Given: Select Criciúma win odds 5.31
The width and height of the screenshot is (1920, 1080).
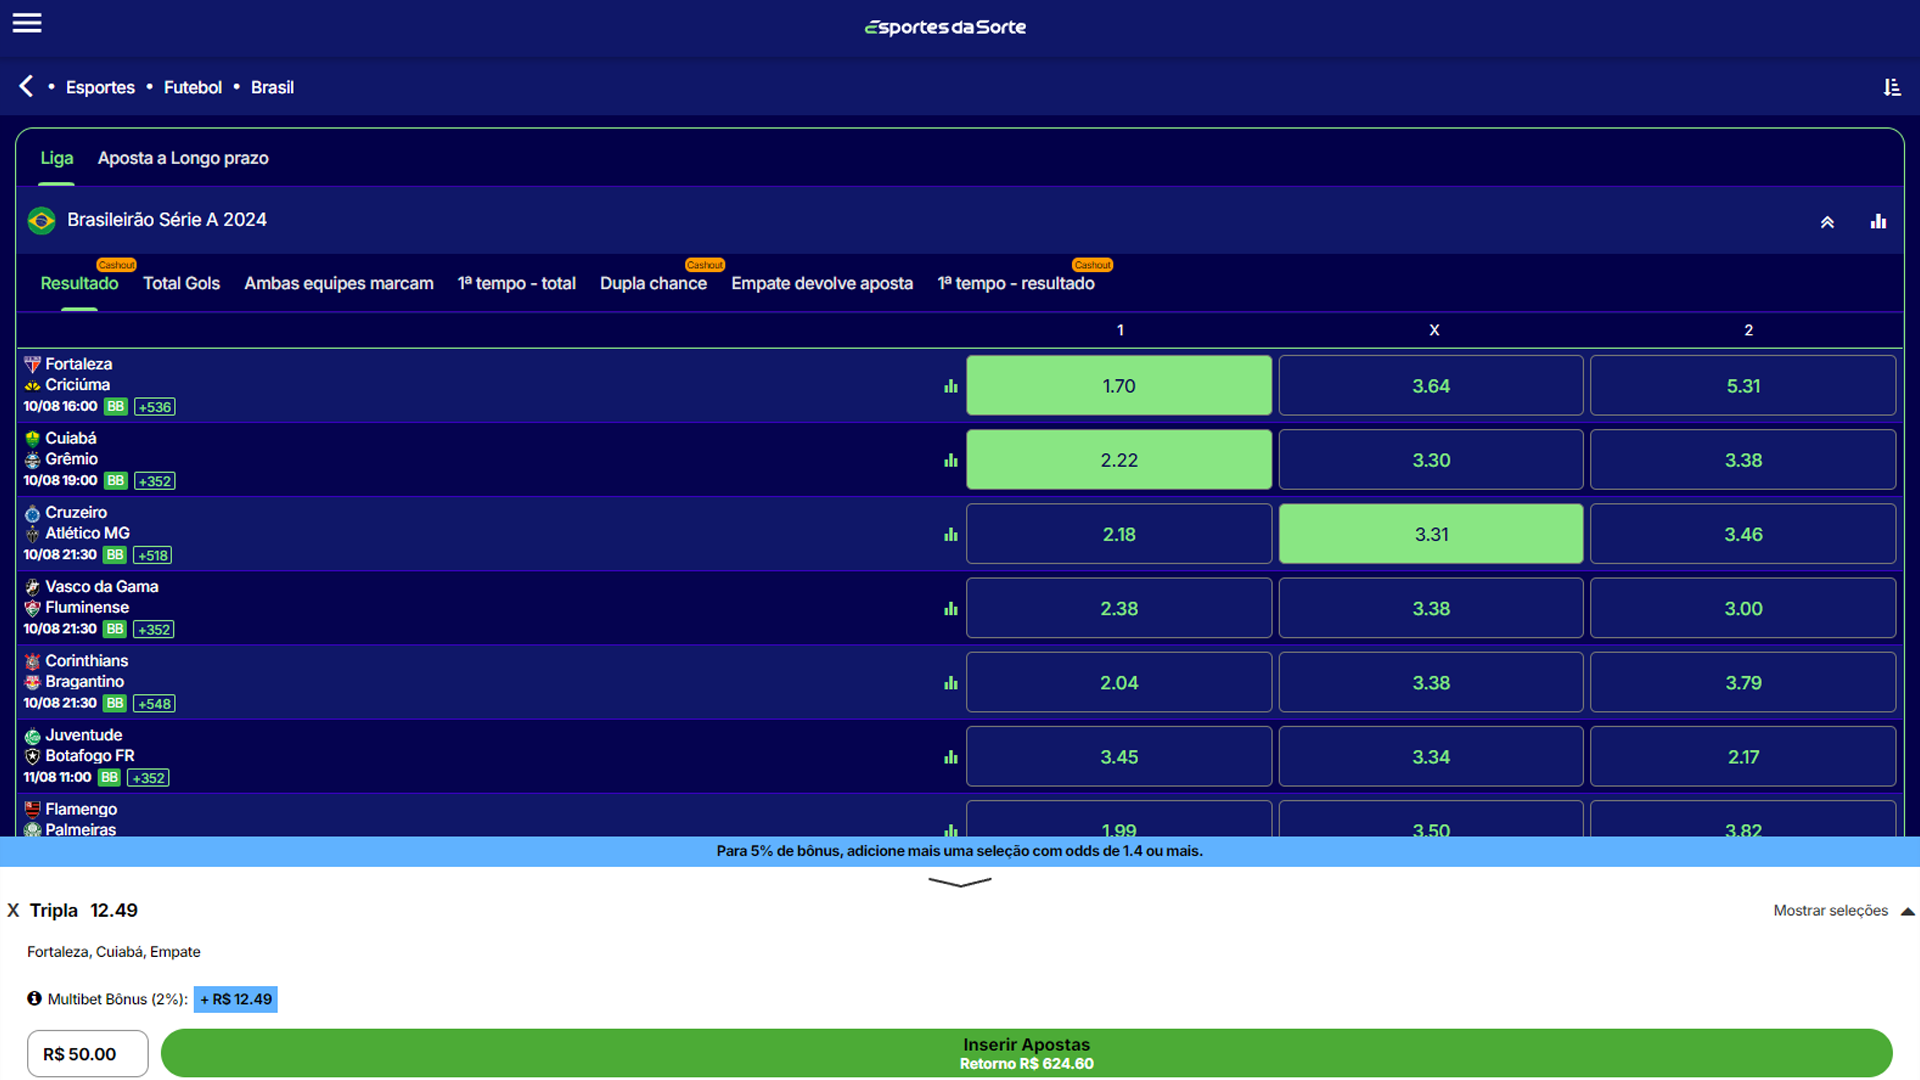Looking at the screenshot, I should [1743, 385].
